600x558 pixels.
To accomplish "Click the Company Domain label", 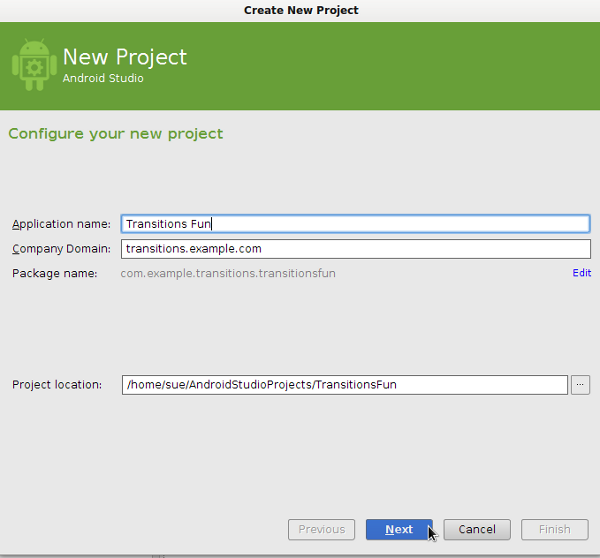I will tap(61, 249).
